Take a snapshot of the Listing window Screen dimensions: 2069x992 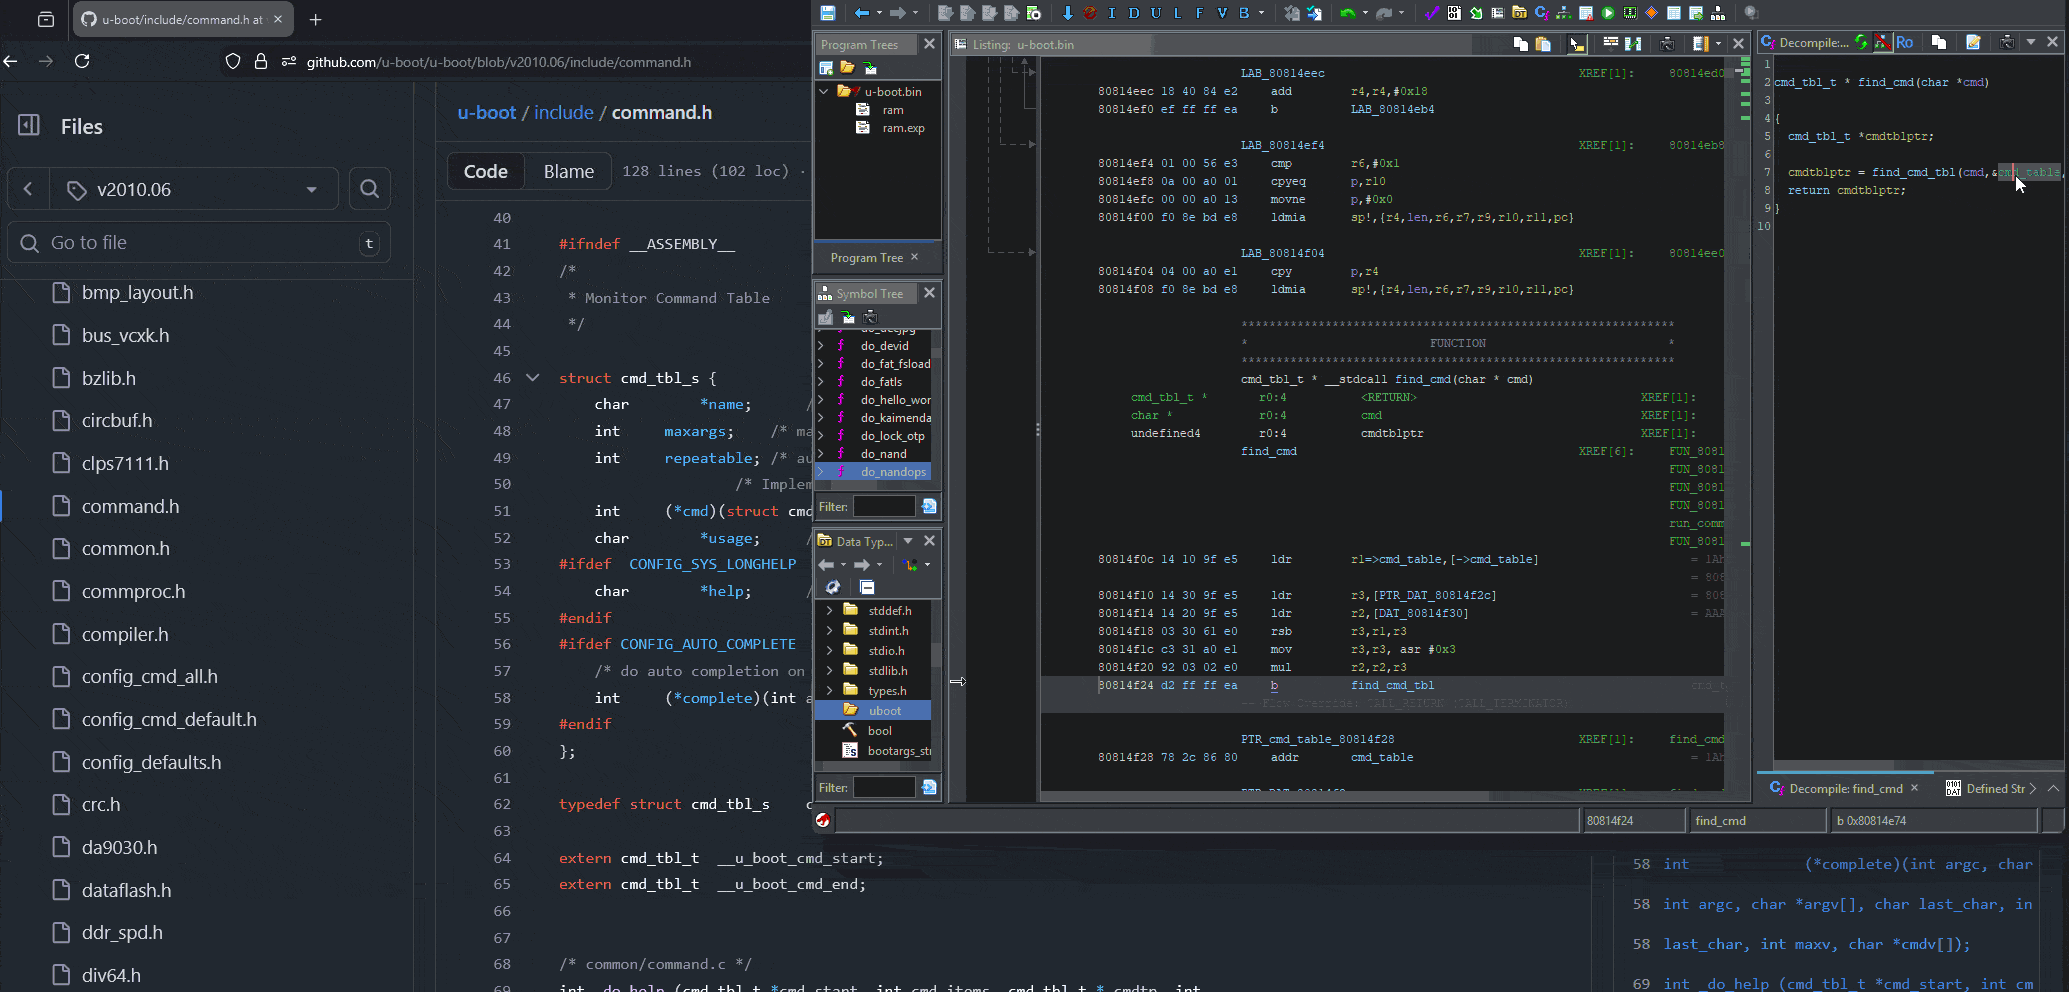point(1667,44)
